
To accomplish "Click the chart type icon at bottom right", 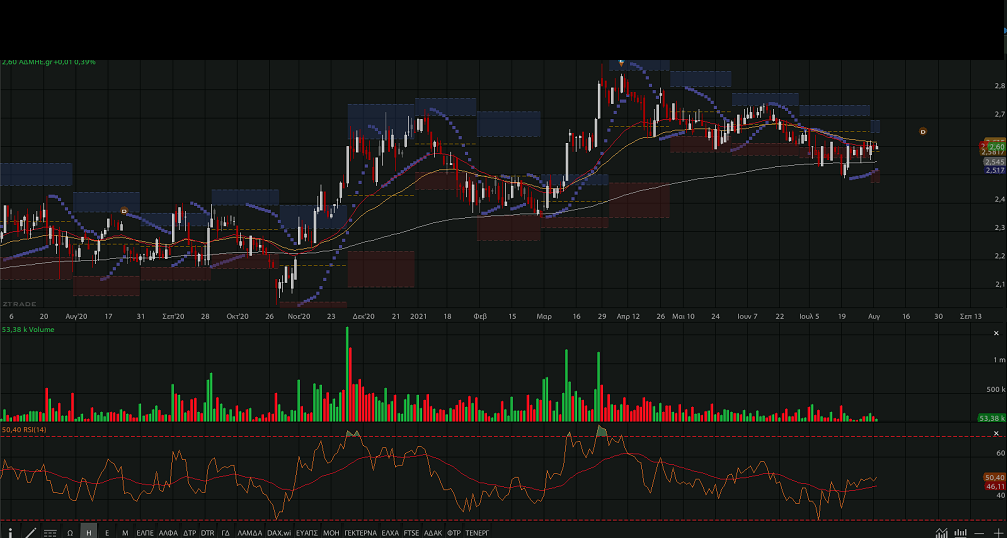I will pyautogui.click(x=942, y=533).
